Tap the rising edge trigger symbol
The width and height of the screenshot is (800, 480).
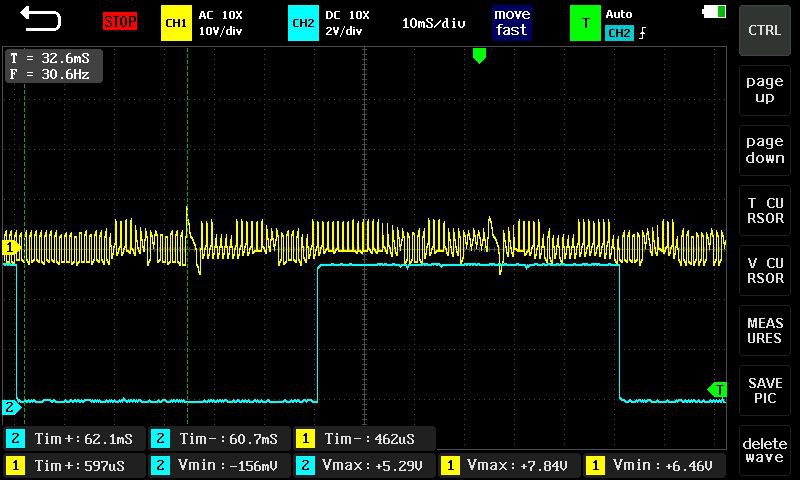click(x=642, y=33)
